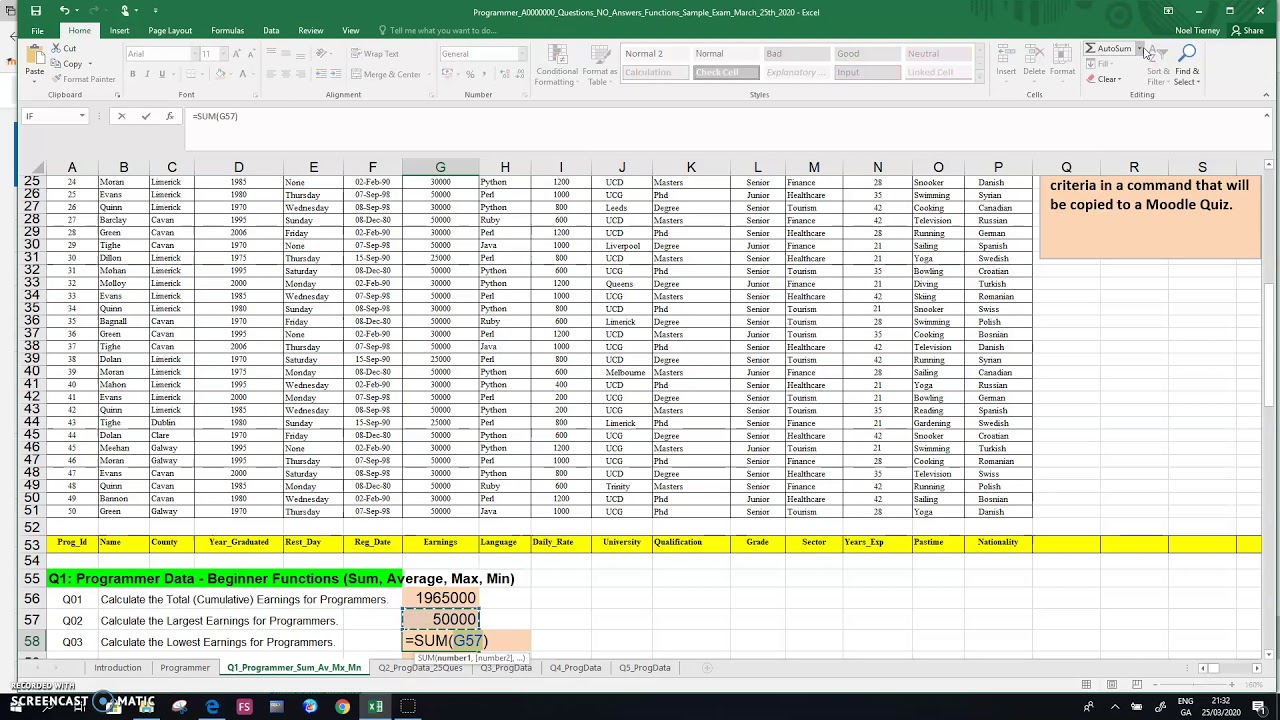Open the Insert Function fx dialog

(170, 116)
